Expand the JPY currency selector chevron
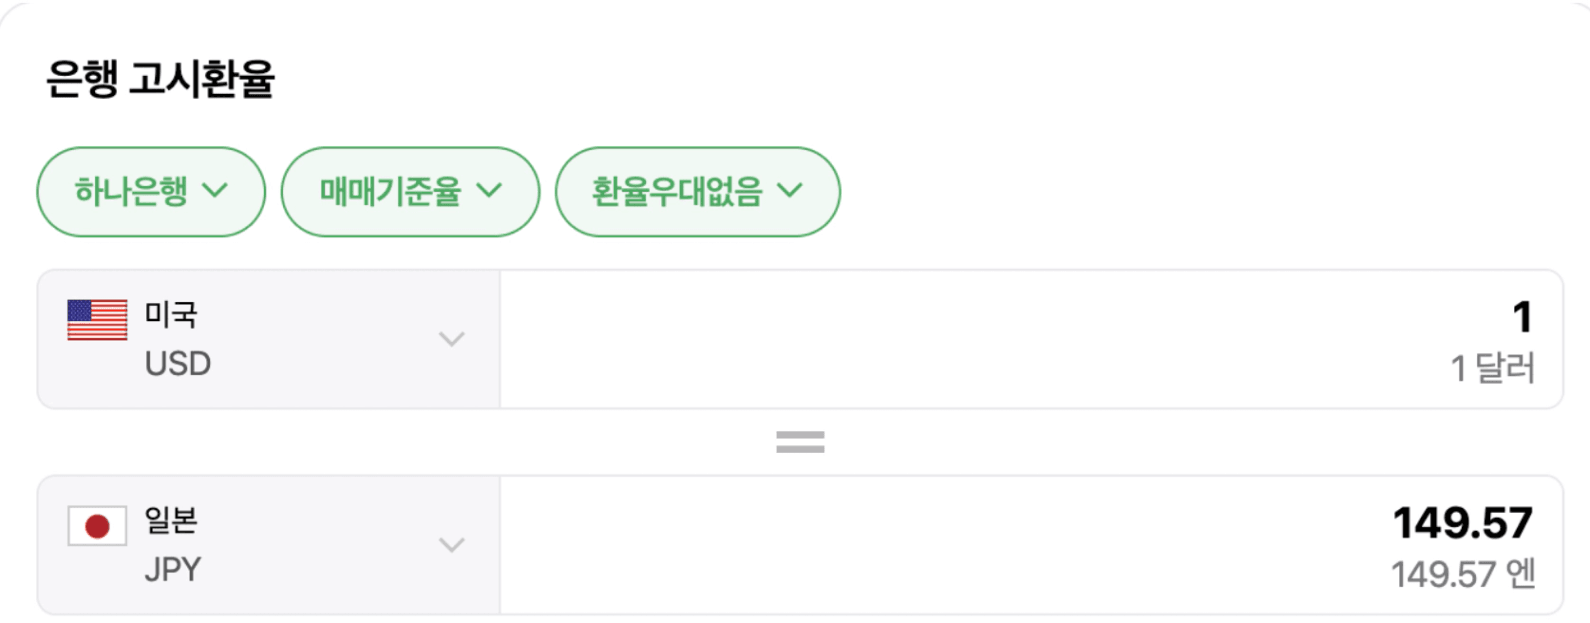 tap(452, 545)
